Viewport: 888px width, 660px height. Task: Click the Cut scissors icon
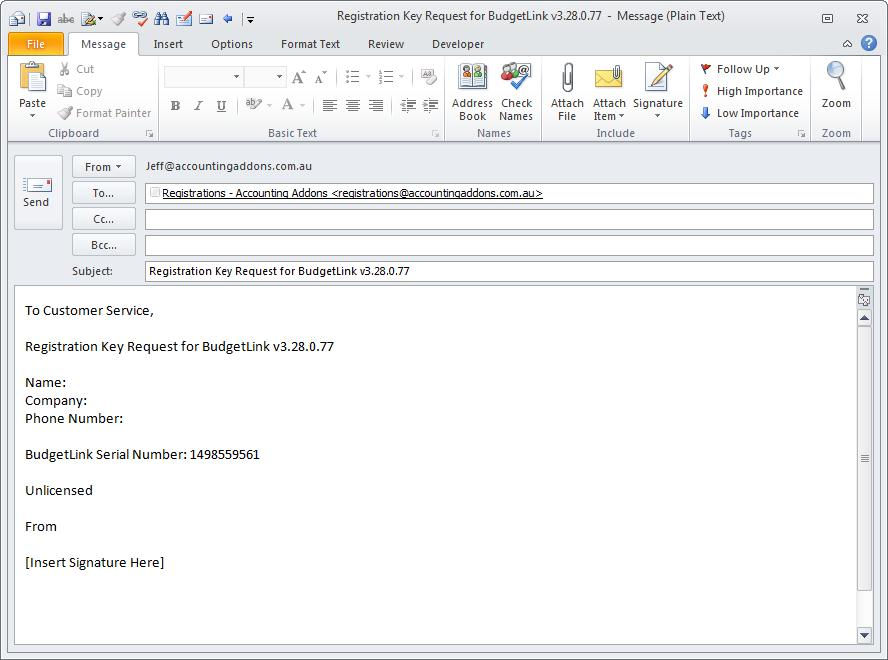point(65,69)
